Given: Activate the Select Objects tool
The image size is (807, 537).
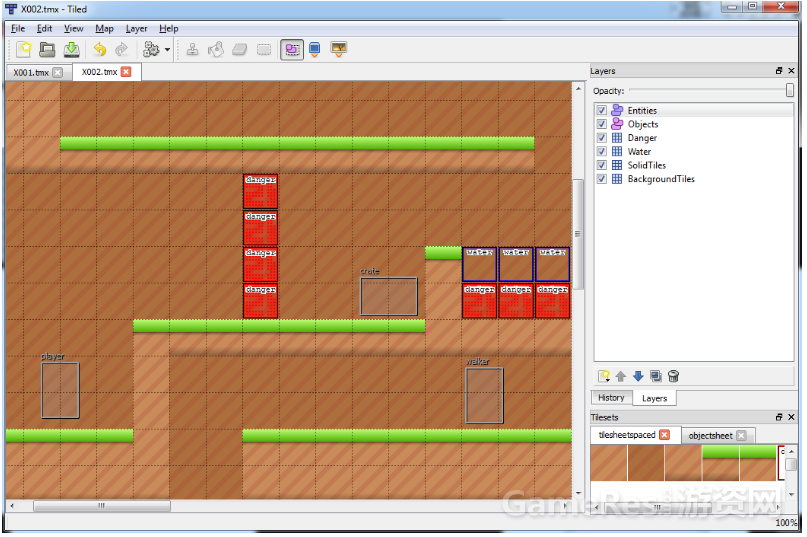Looking at the screenshot, I should (x=292, y=49).
